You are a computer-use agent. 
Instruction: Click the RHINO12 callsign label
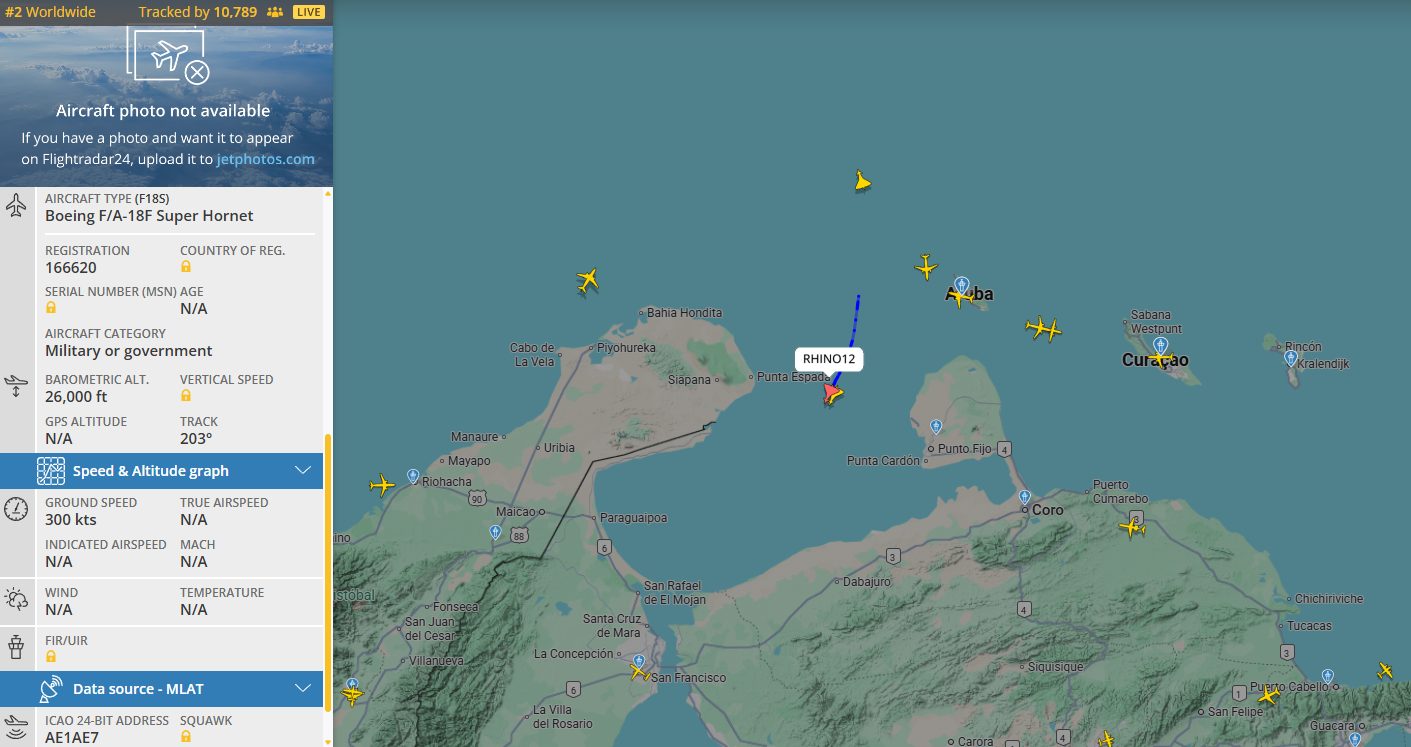tap(829, 359)
